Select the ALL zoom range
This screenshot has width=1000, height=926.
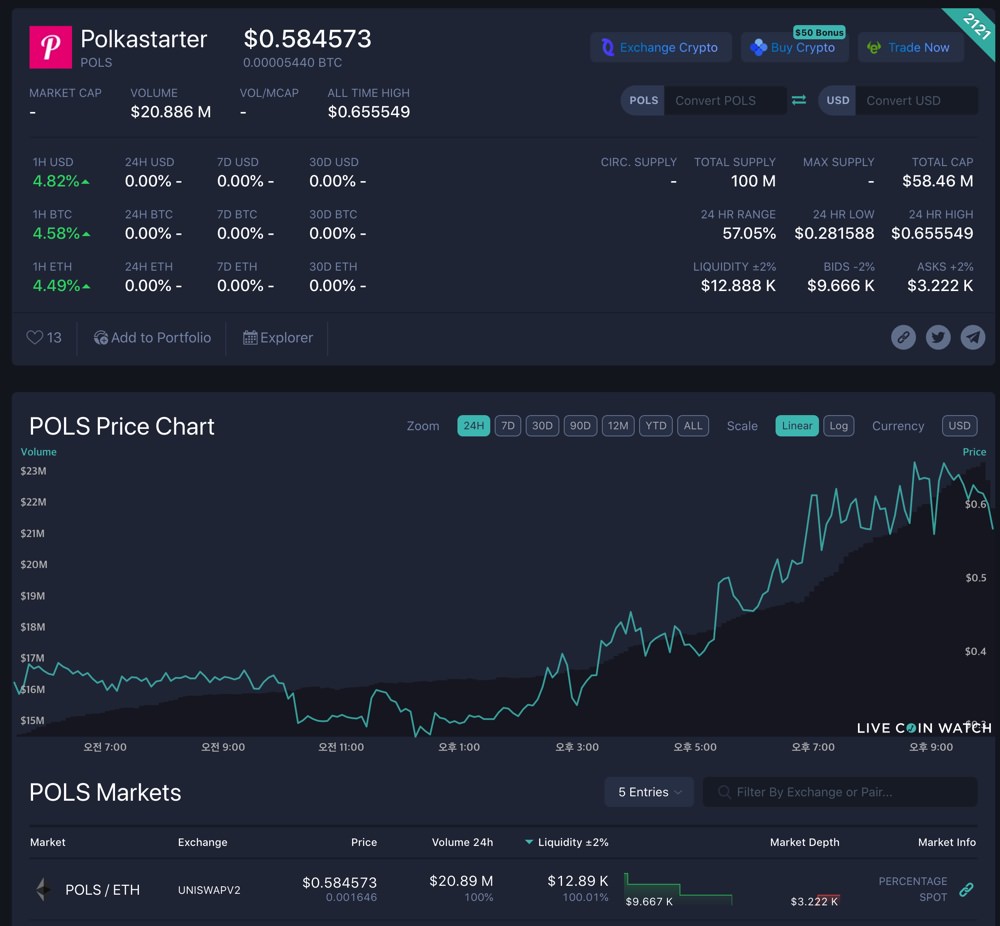[x=693, y=425]
